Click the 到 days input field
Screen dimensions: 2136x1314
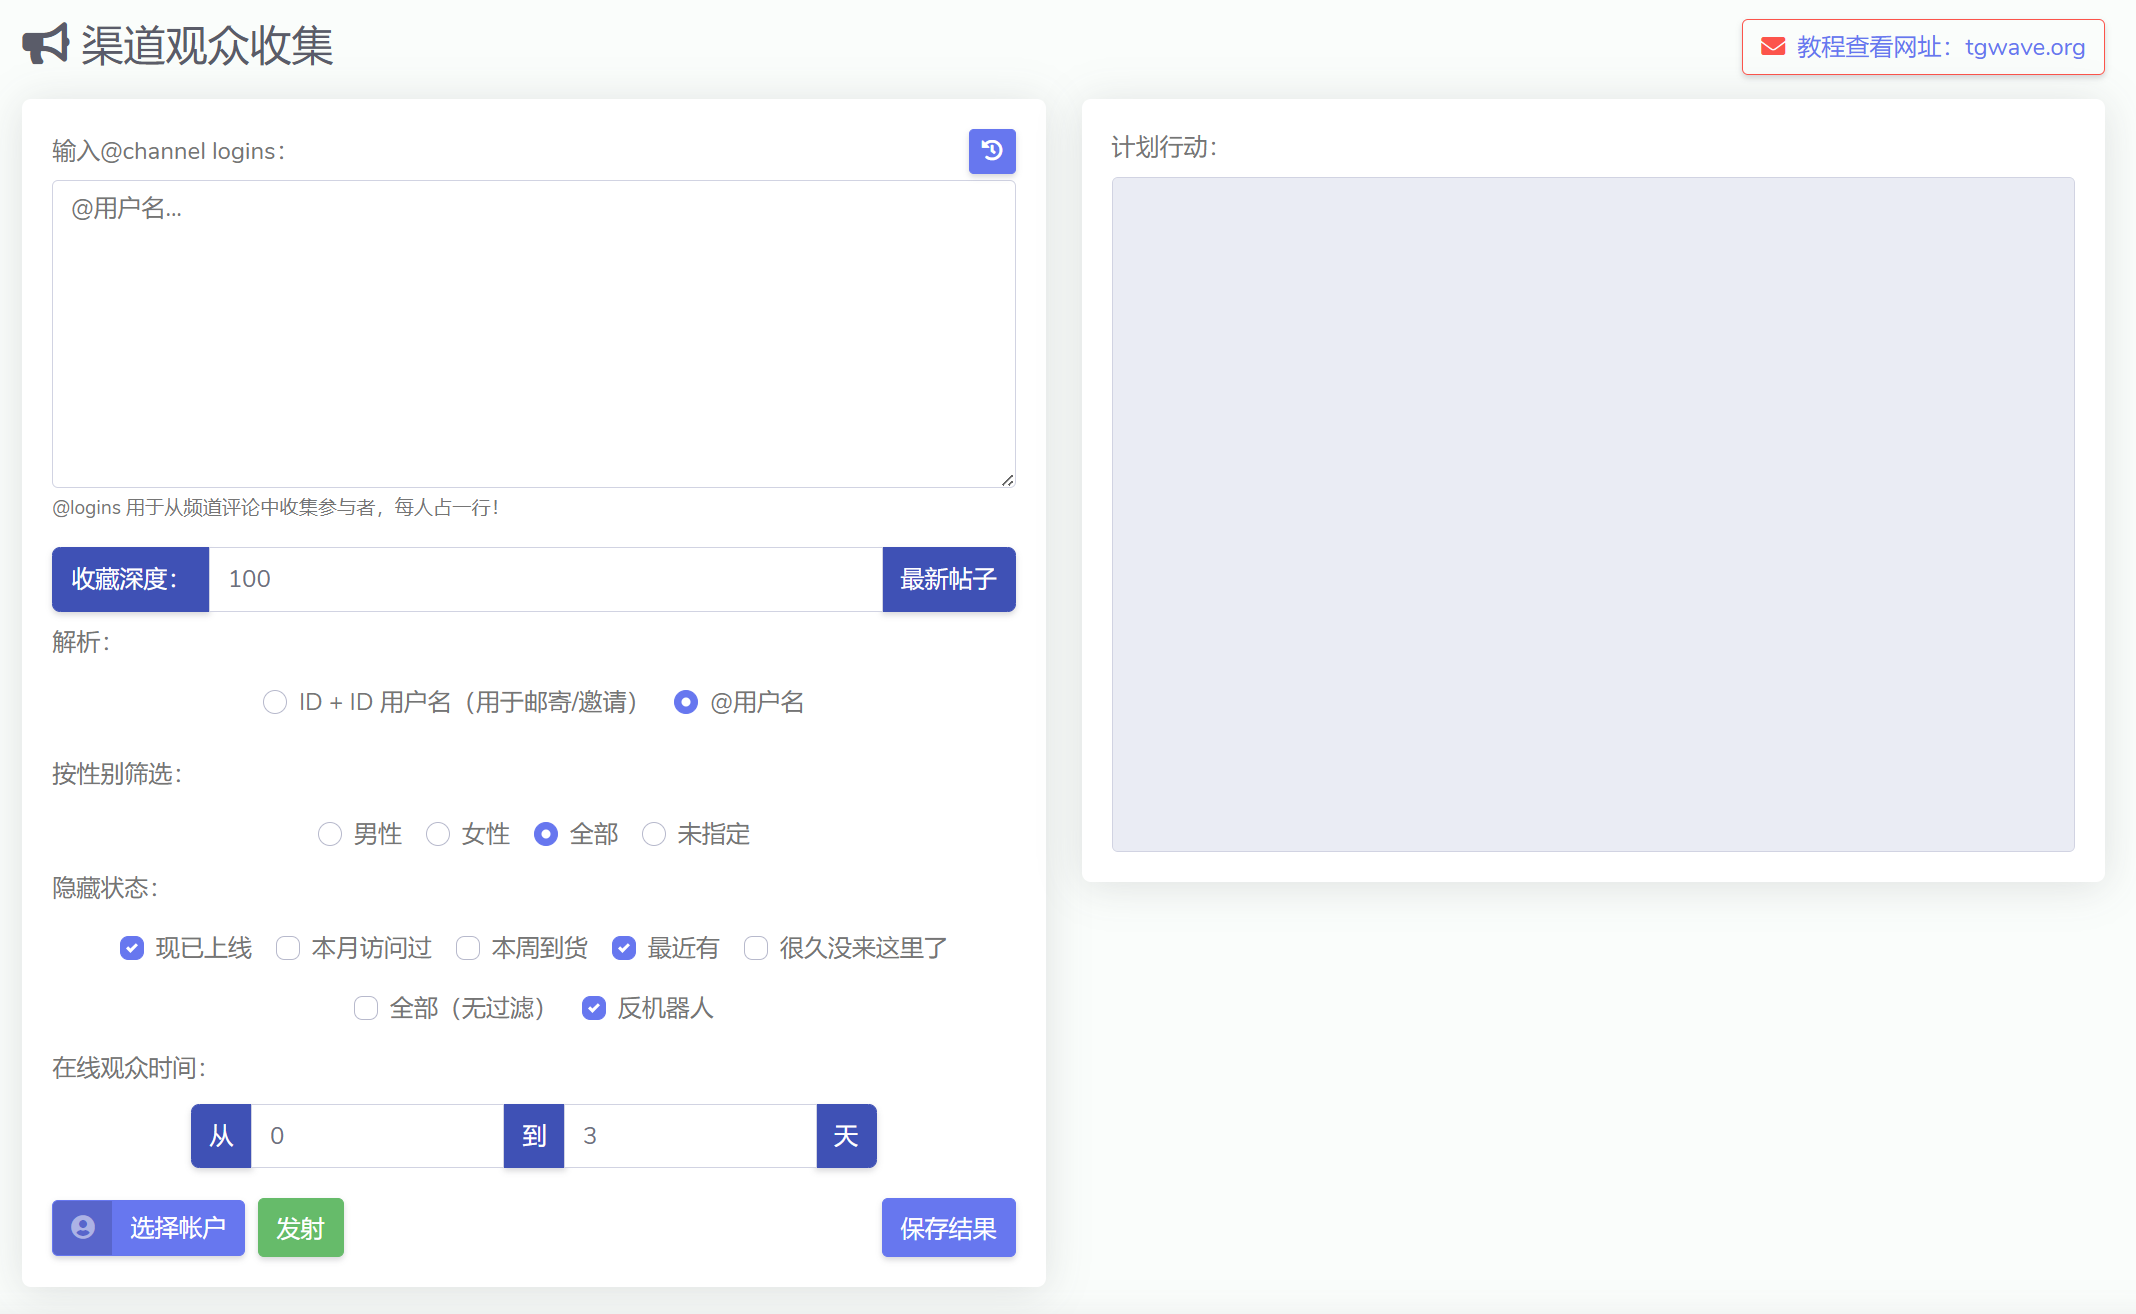[690, 1136]
